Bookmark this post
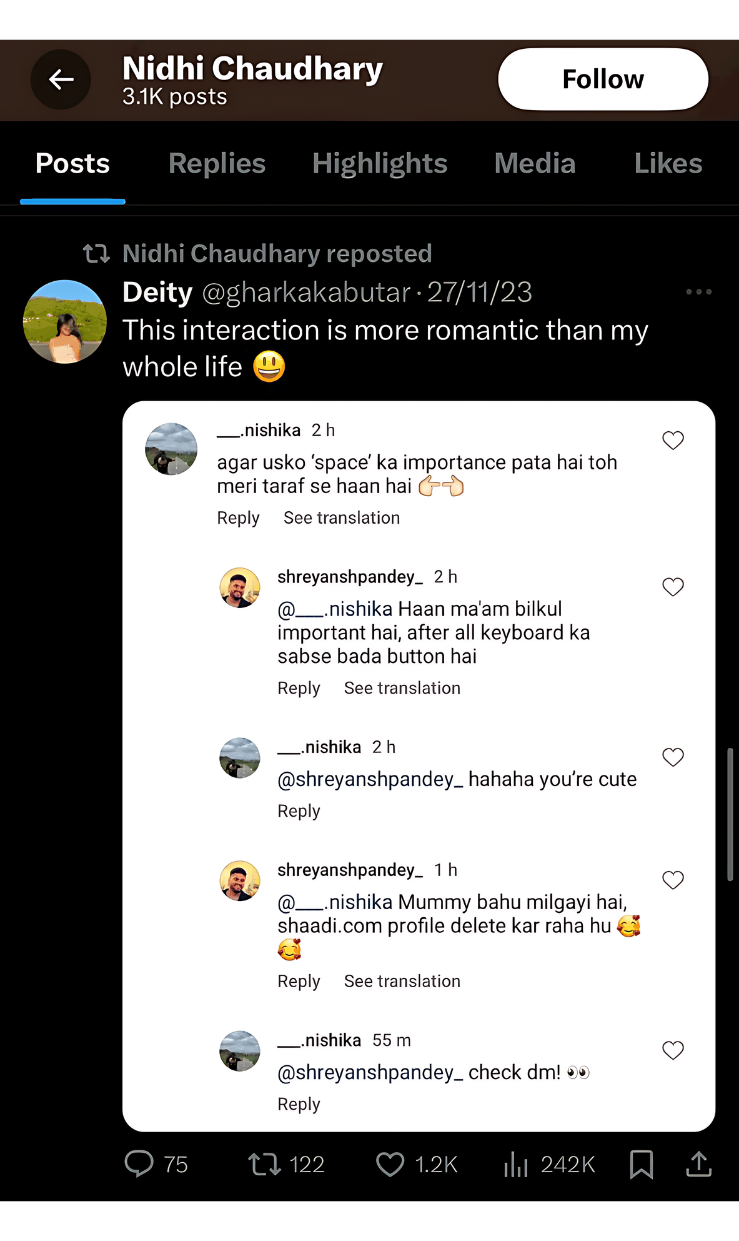The height and width of the screenshot is (1241, 739). point(641,1163)
